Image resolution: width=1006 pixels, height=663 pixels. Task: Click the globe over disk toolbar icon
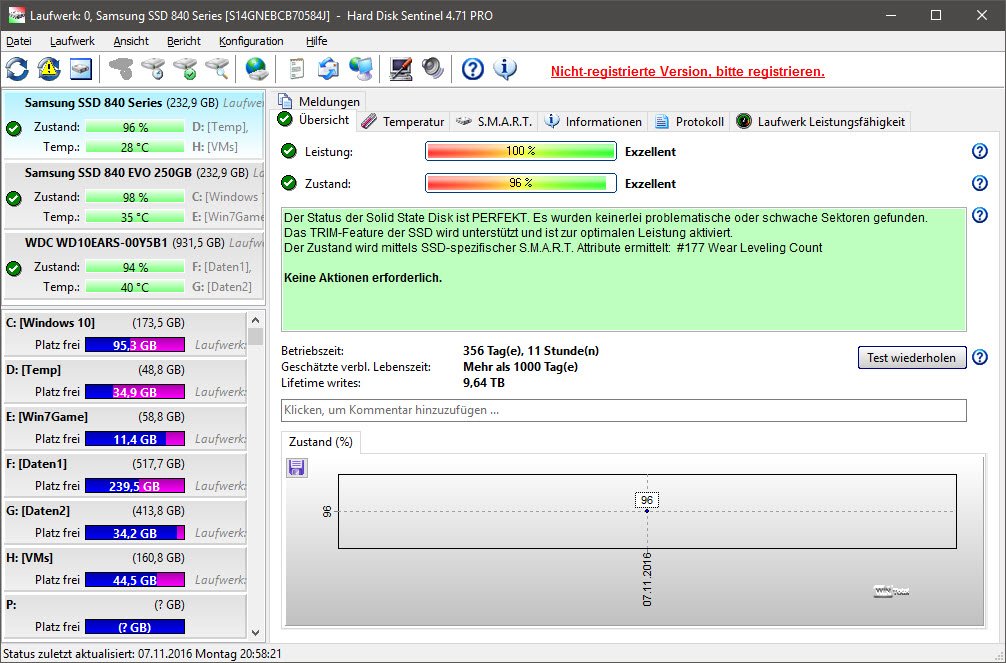point(257,69)
